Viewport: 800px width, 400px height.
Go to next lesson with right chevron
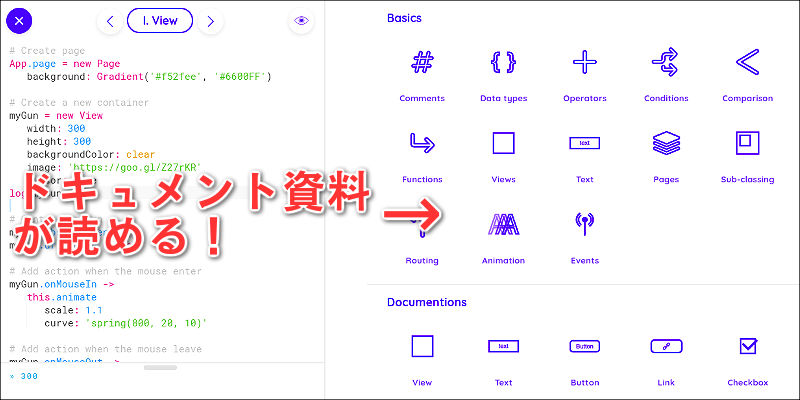[210, 21]
